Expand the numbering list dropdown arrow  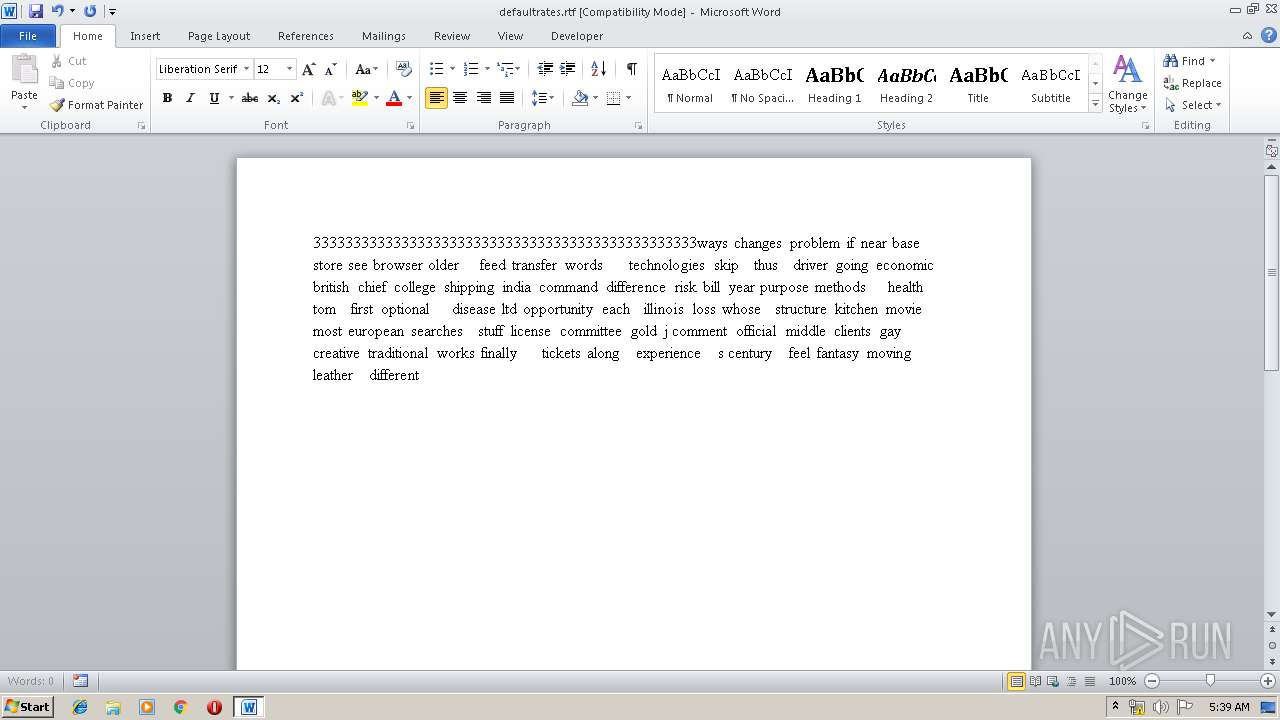487,69
